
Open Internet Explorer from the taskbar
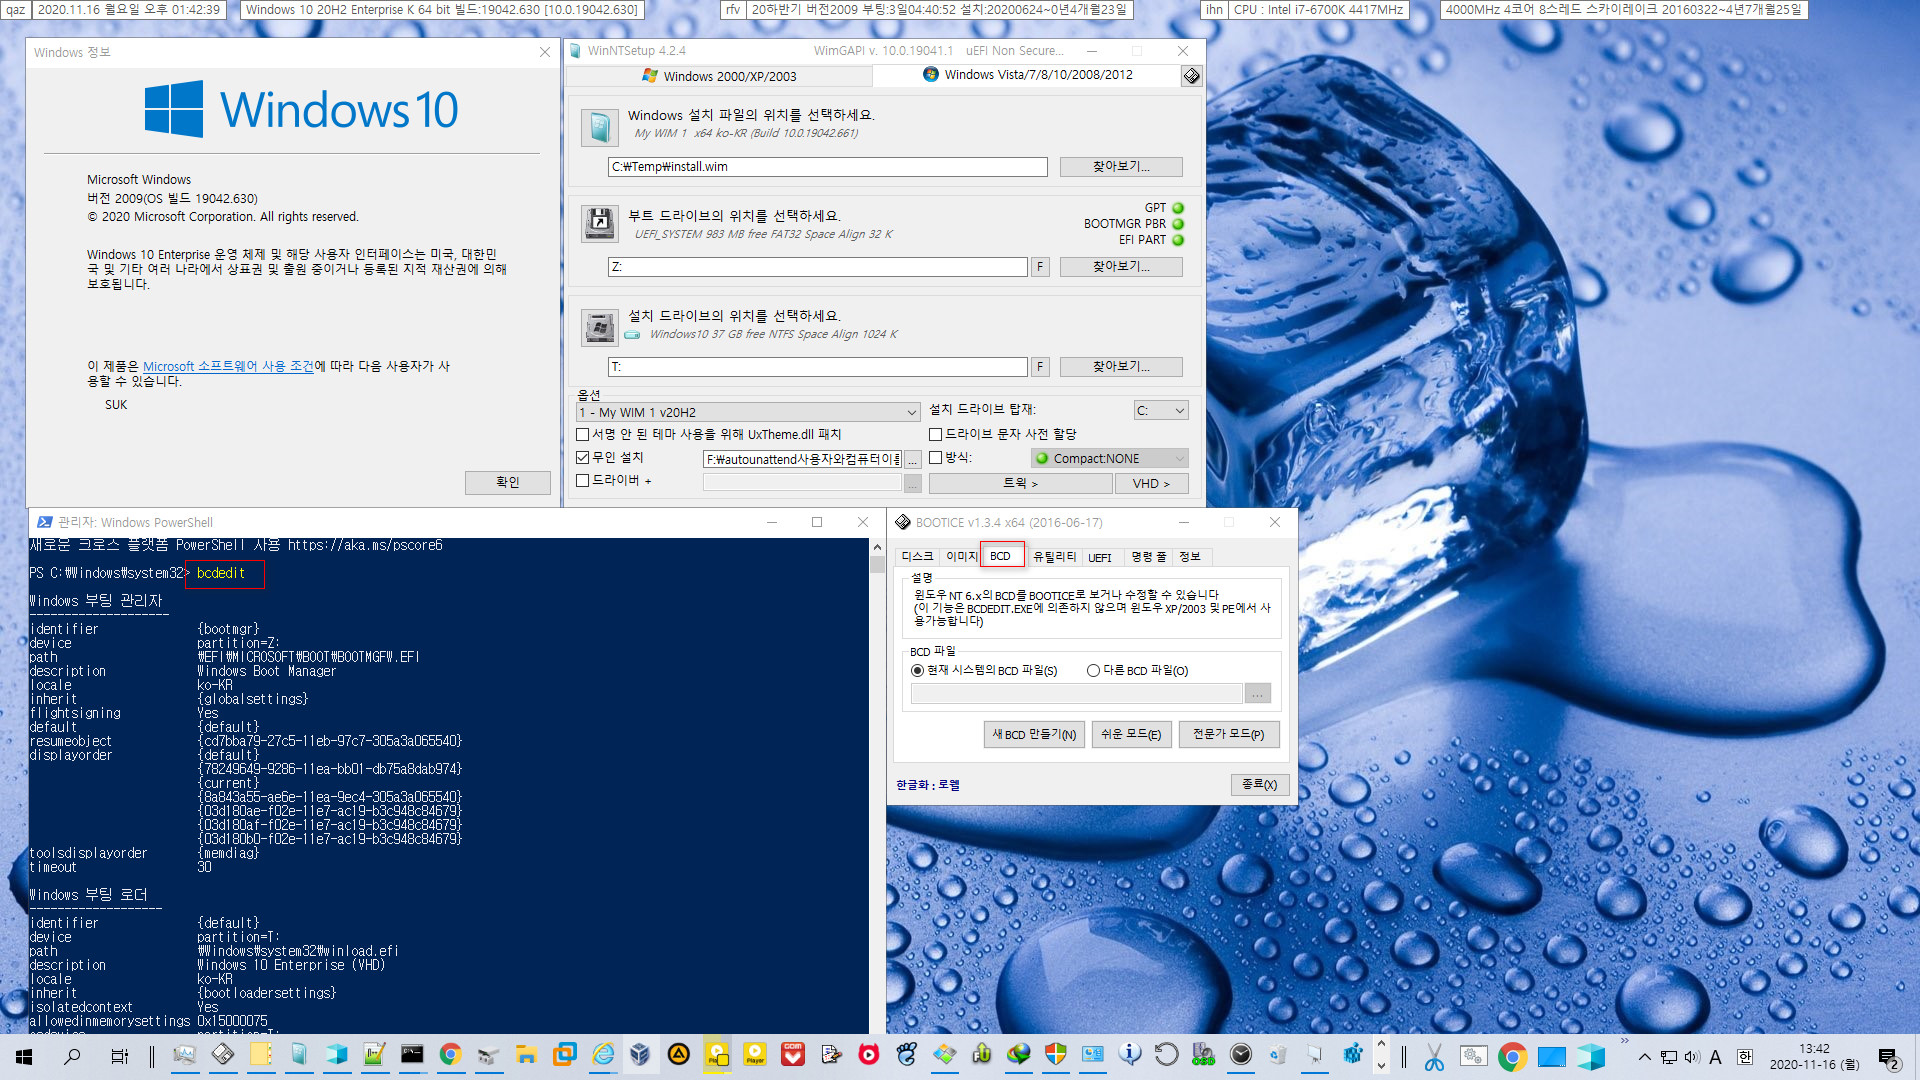pos(602,1054)
